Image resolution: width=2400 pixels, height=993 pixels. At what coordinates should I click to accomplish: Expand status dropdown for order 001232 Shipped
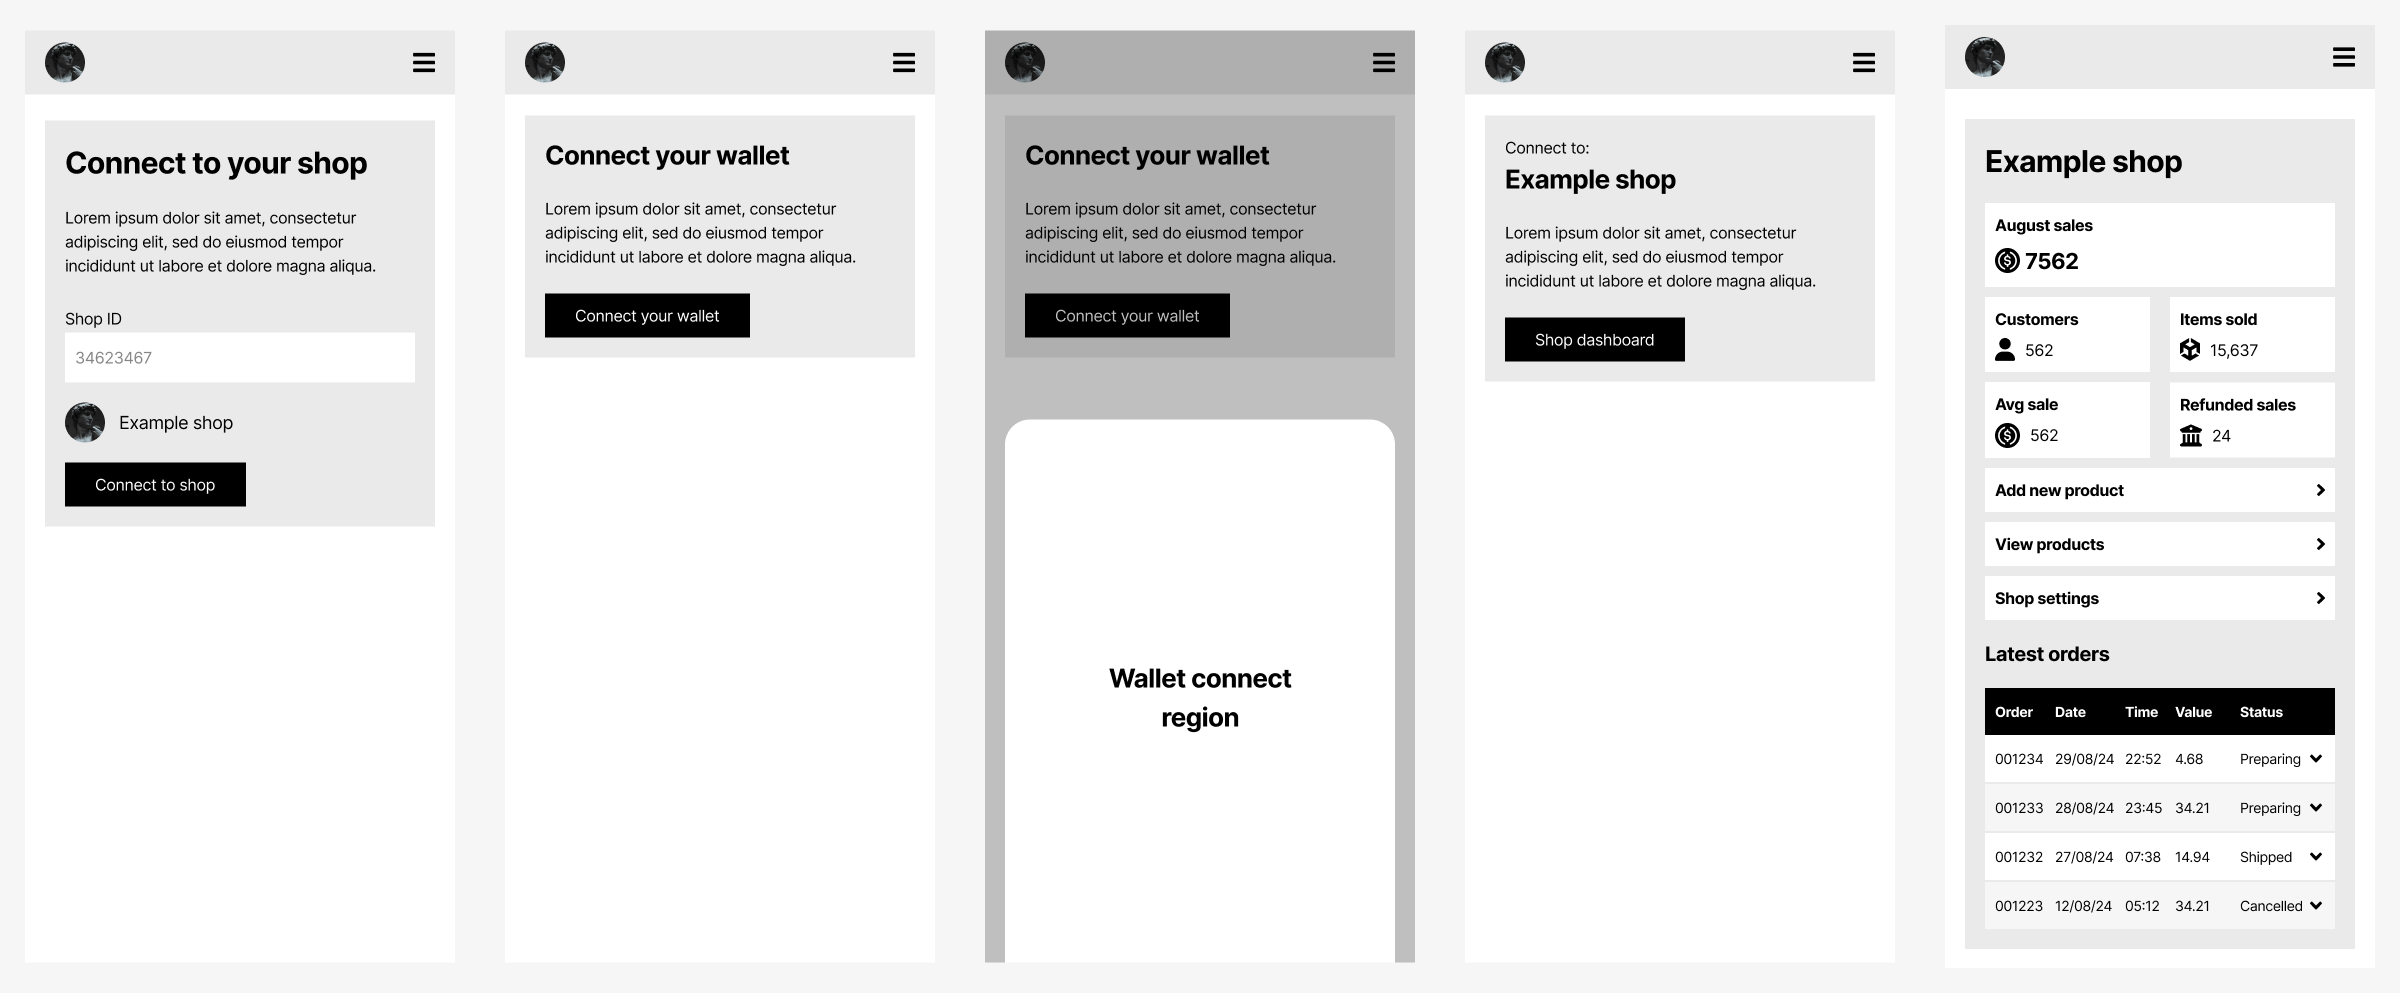[x=2316, y=857]
